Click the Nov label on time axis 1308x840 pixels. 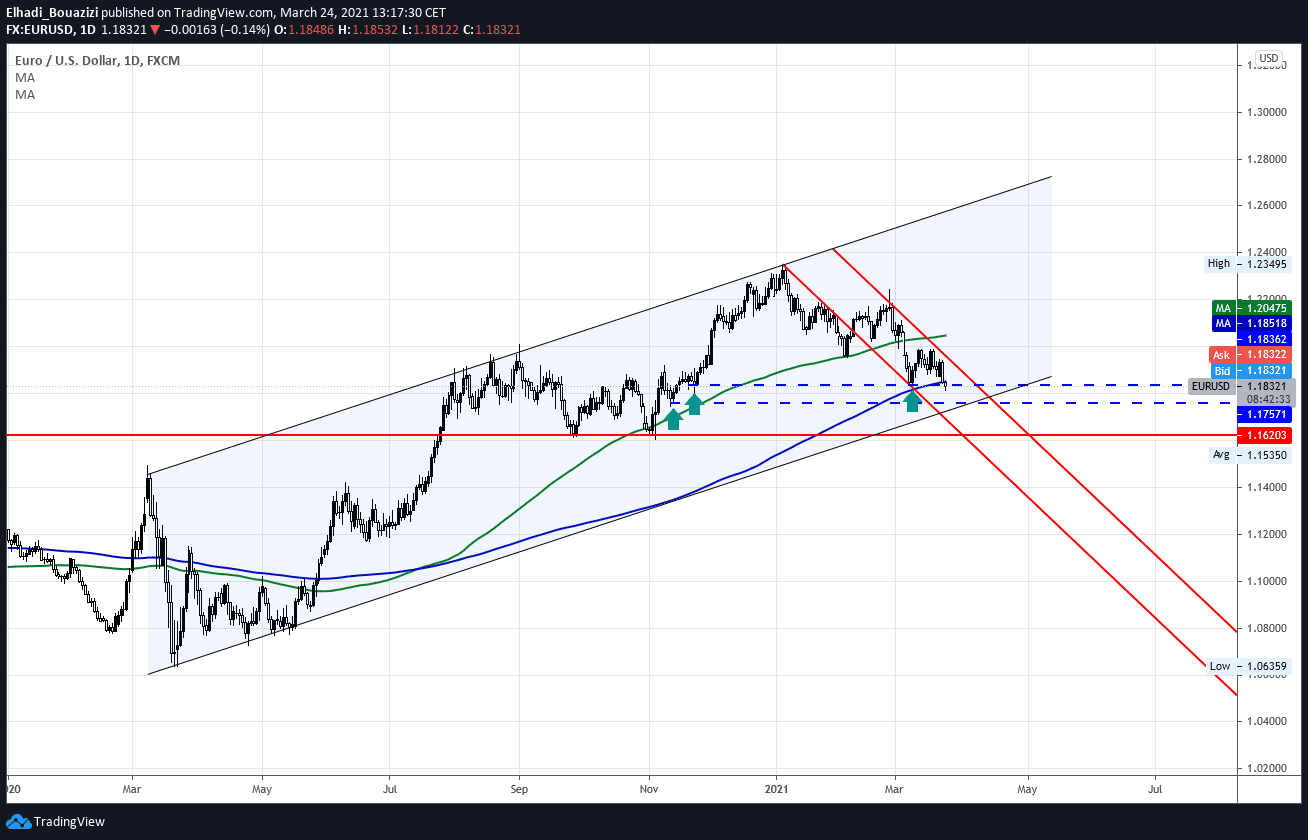pos(649,788)
